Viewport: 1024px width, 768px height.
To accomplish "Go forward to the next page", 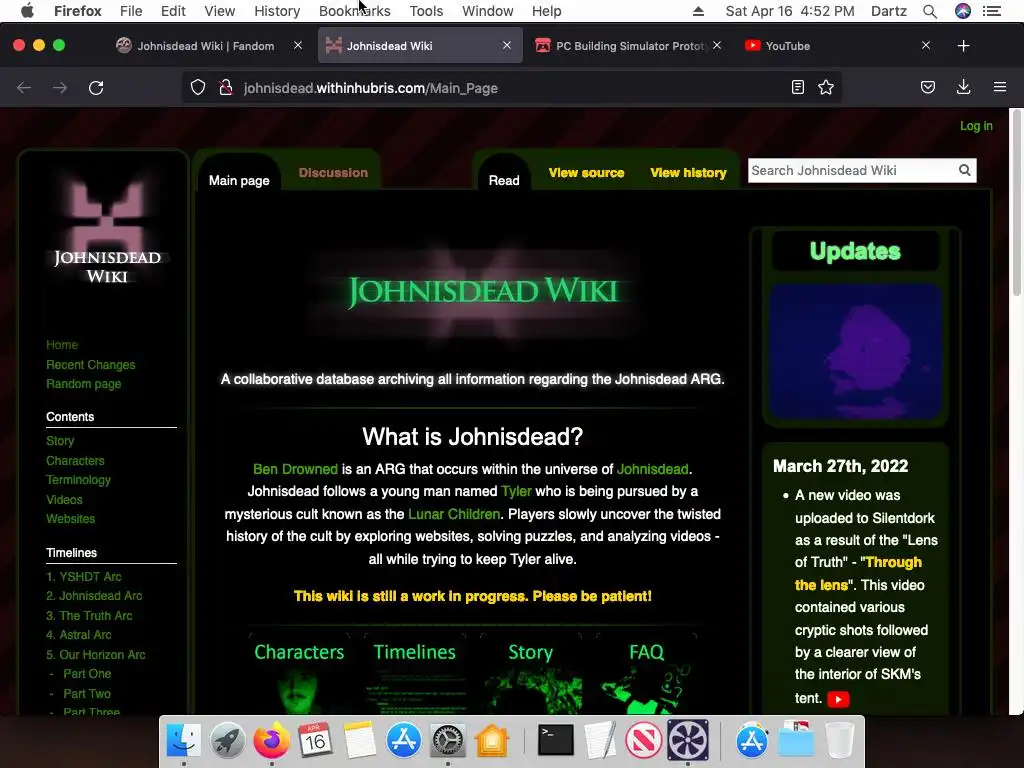I will coord(60,88).
